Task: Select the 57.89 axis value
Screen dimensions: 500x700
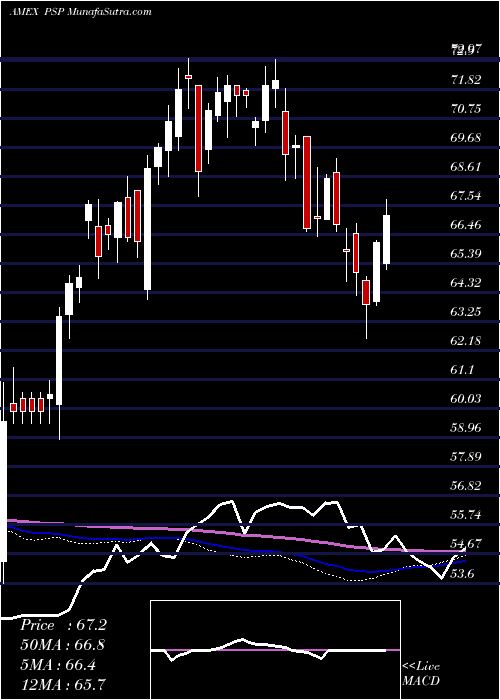Action: click(x=466, y=456)
